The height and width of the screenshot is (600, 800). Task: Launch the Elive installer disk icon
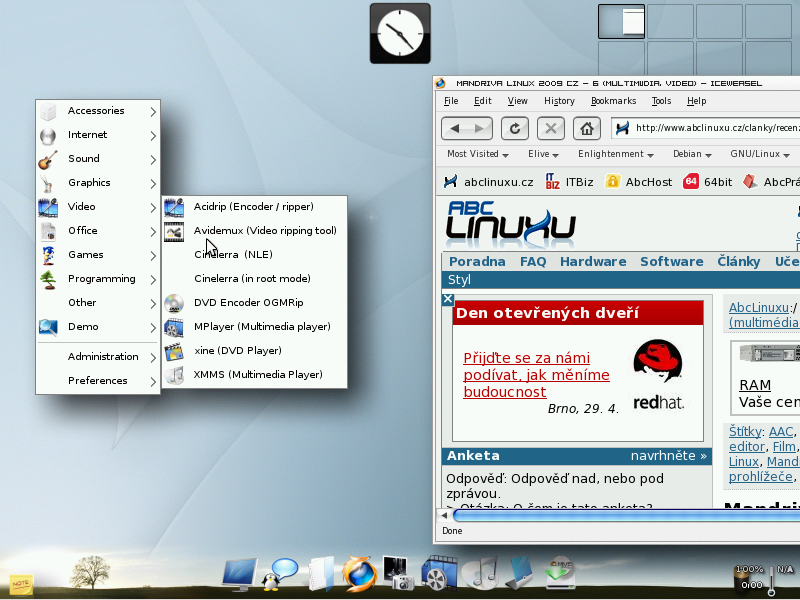point(560,572)
